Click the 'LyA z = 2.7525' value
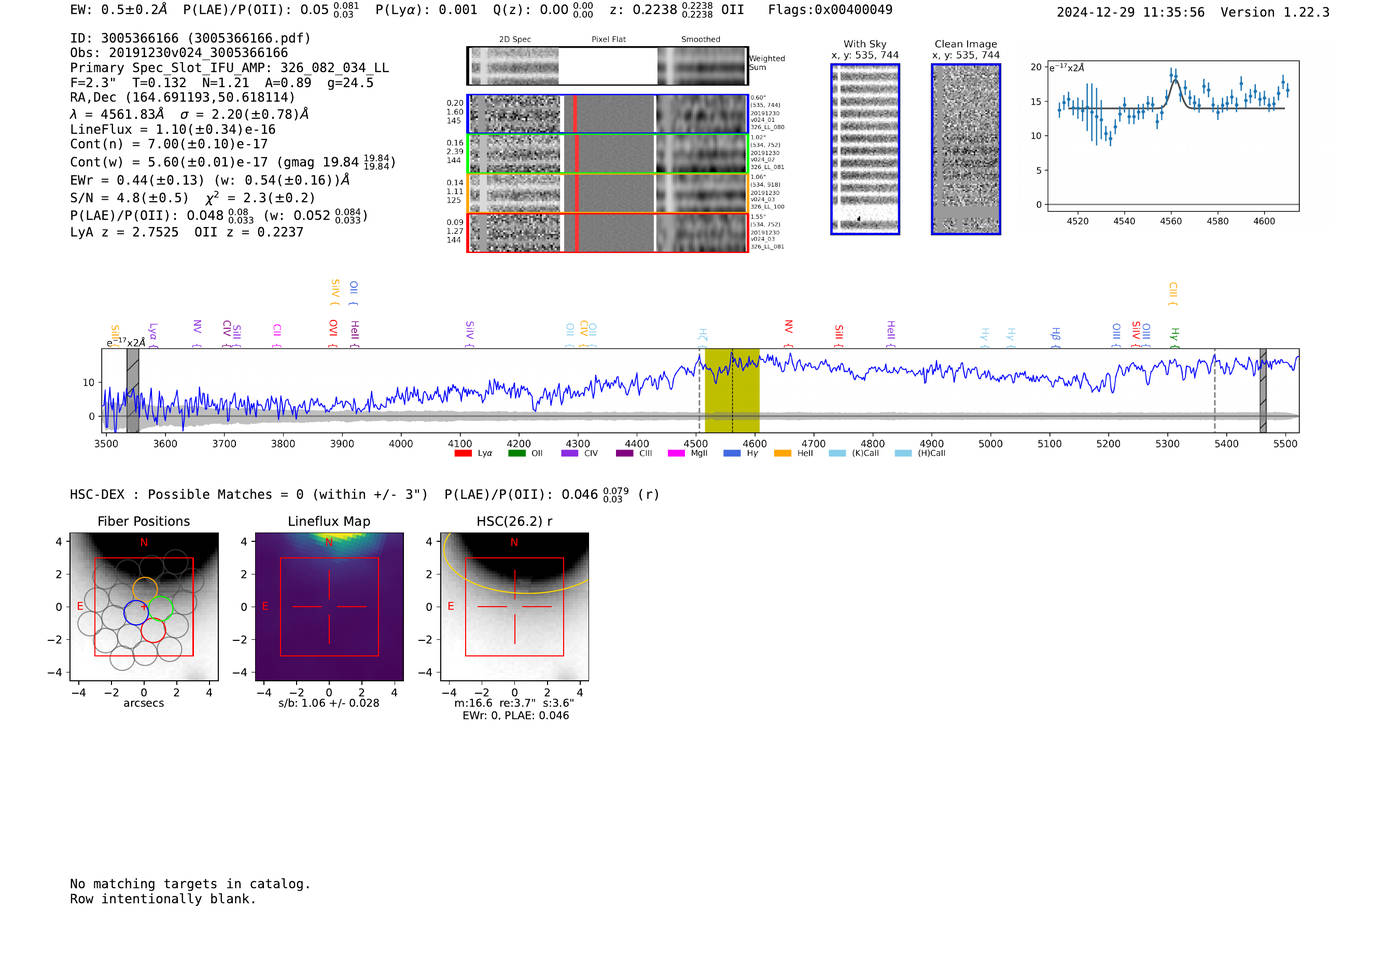 [x=124, y=232]
